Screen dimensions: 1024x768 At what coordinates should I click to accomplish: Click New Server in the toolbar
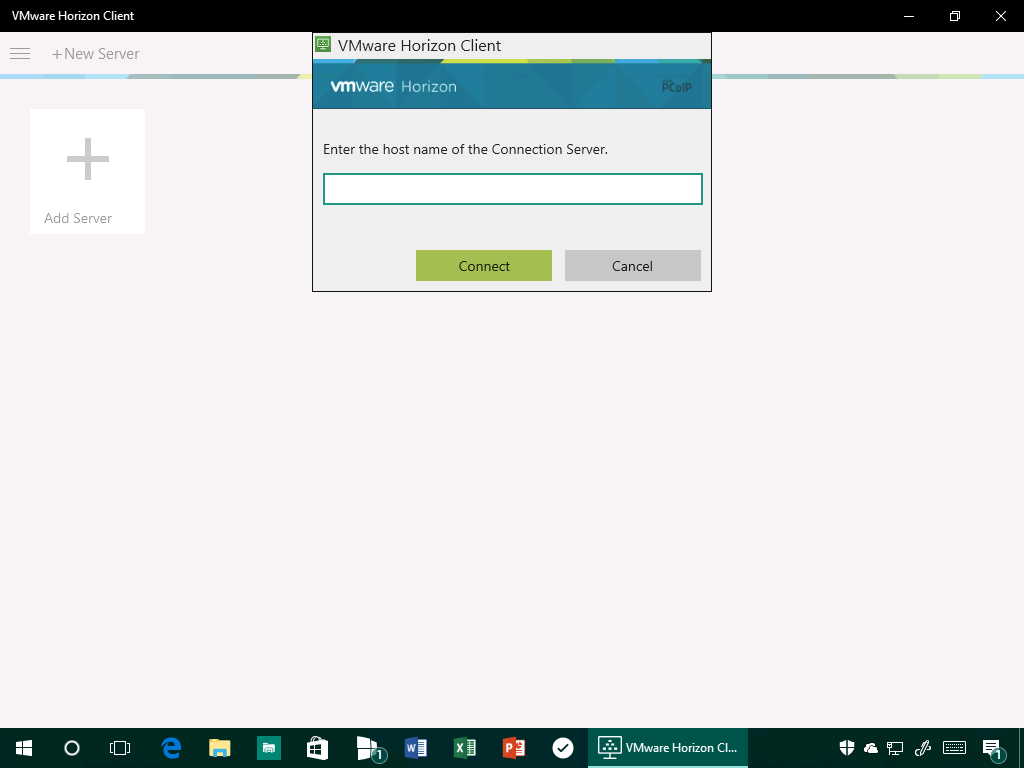[x=95, y=54]
